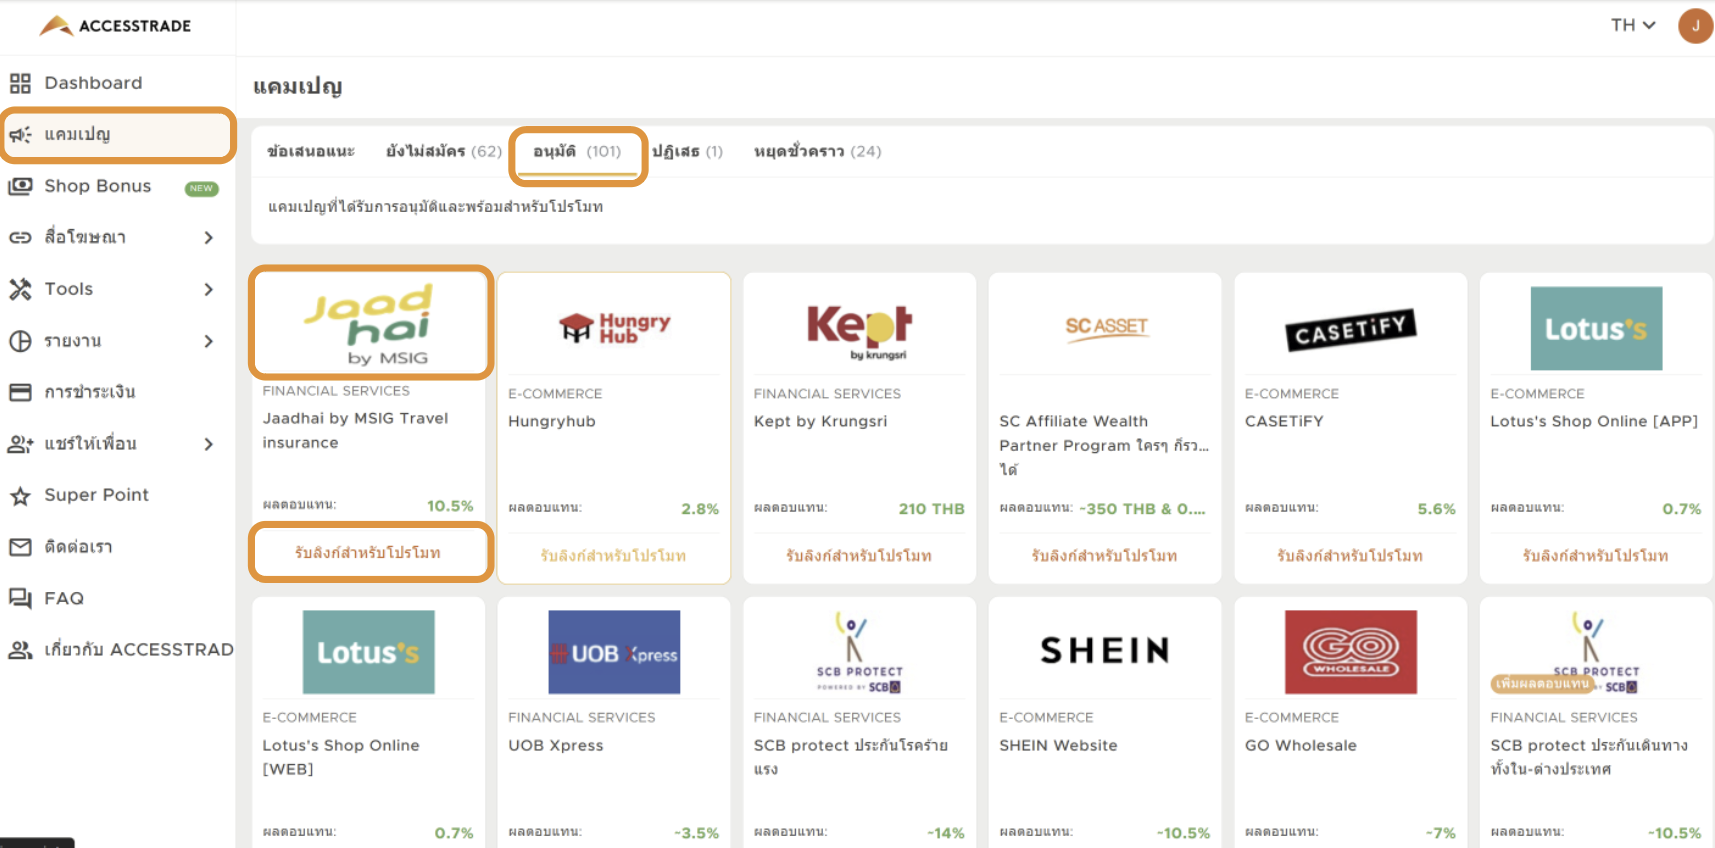Switch to the ยังไม่สมัคร (62) tab
1715x848 pixels.
pyautogui.click(x=444, y=151)
